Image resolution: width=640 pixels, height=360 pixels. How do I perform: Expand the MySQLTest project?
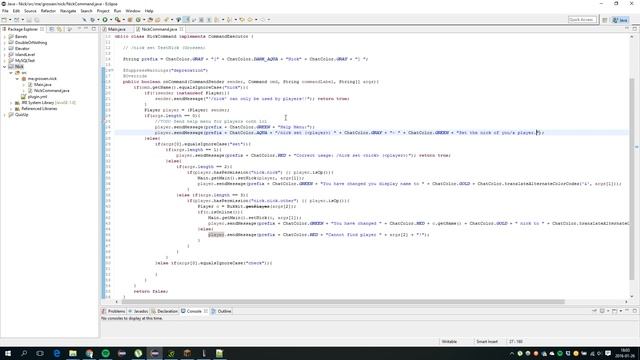[x=4, y=60]
